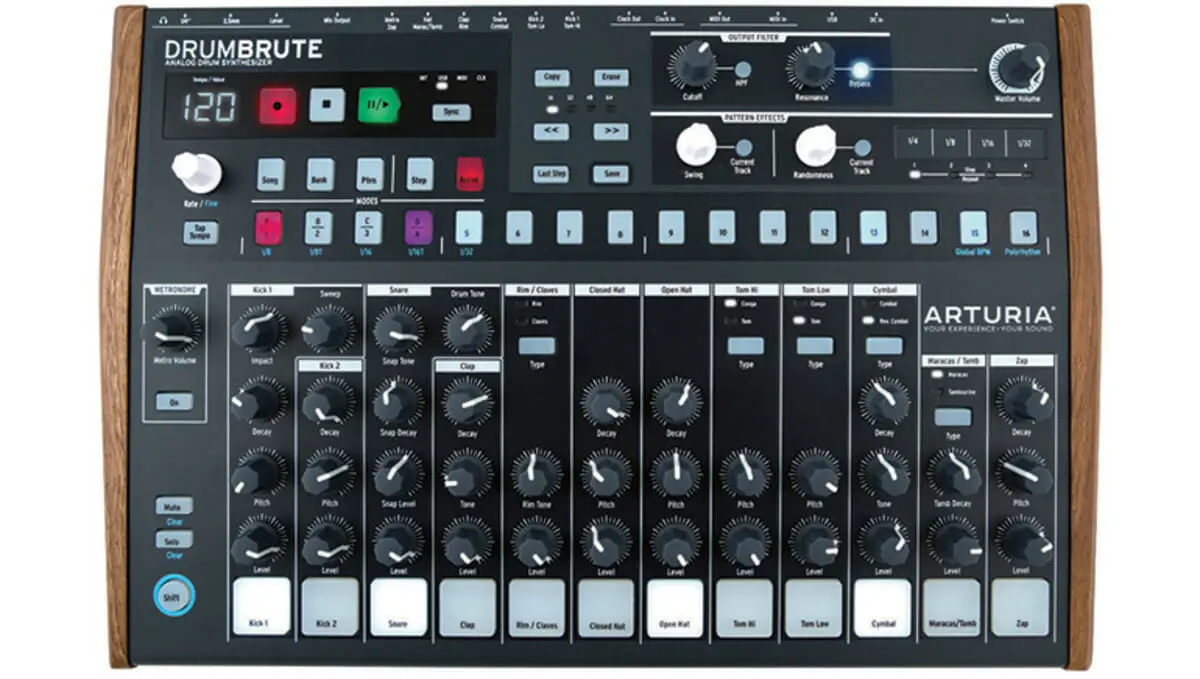Toggle Current Track button beside Randomness
The height and width of the screenshot is (679, 1200).
click(862, 147)
